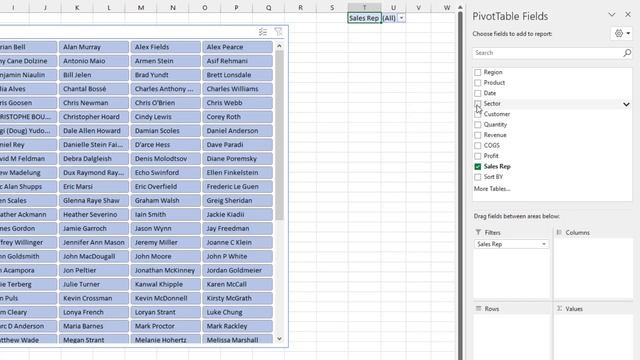The width and height of the screenshot is (640, 360).
Task: Check the Sort BY field
Action: pyautogui.click(x=478, y=177)
